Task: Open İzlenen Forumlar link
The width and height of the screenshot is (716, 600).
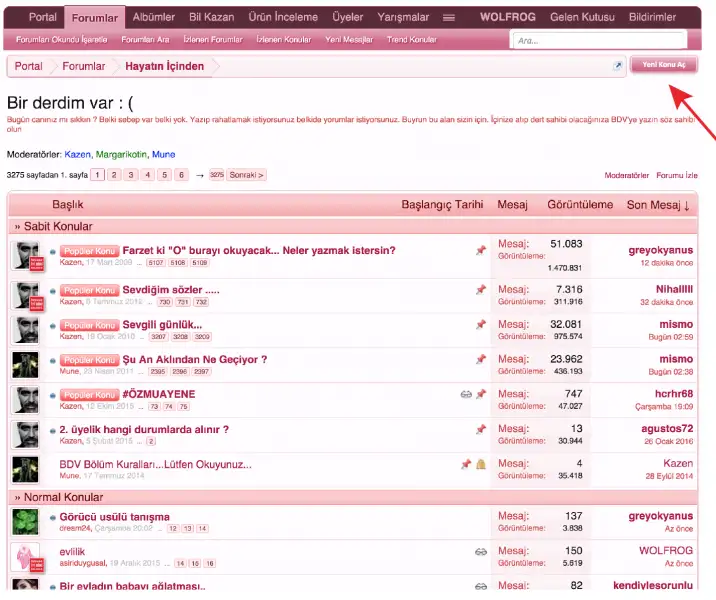Action: click(213, 40)
